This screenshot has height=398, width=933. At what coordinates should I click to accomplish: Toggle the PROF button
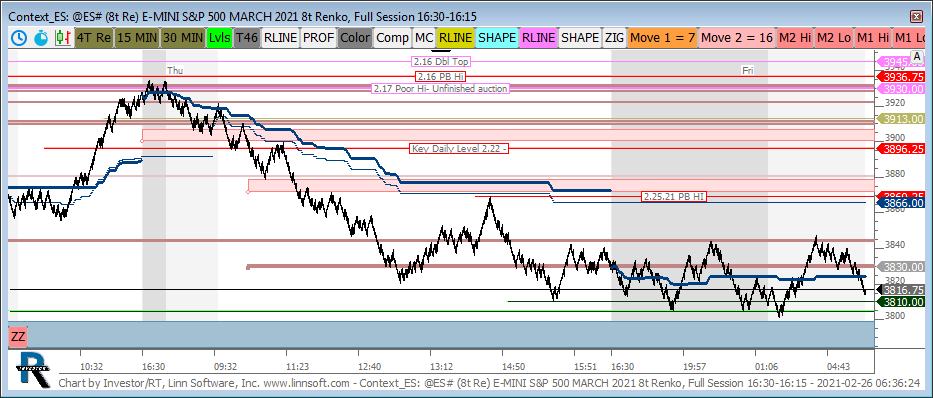click(x=318, y=37)
